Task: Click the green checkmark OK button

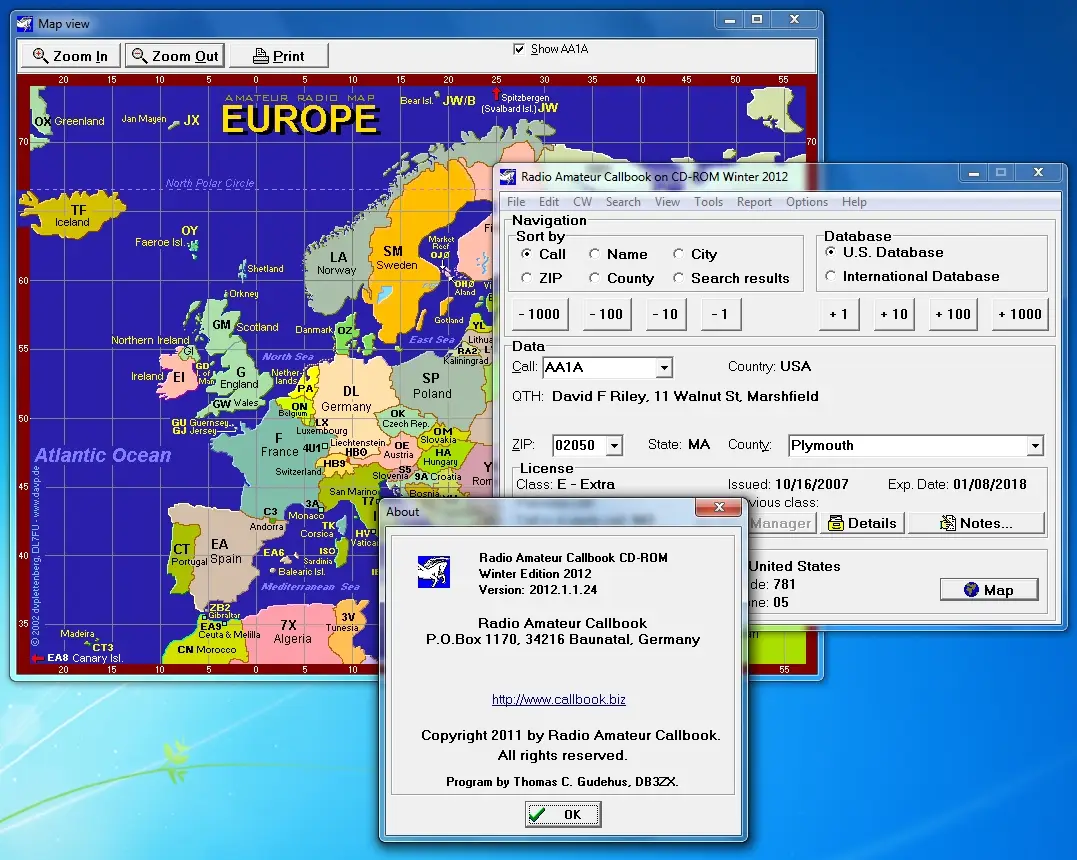Action: pyautogui.click(x=563, y=814)
